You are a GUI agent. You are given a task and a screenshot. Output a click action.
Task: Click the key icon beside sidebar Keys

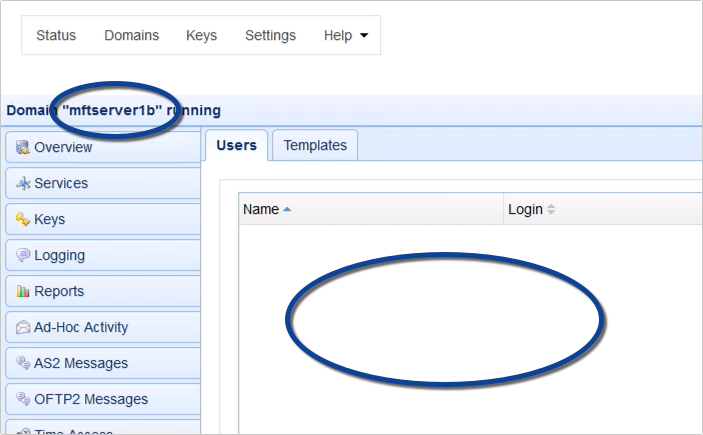(x=23, y=220)
